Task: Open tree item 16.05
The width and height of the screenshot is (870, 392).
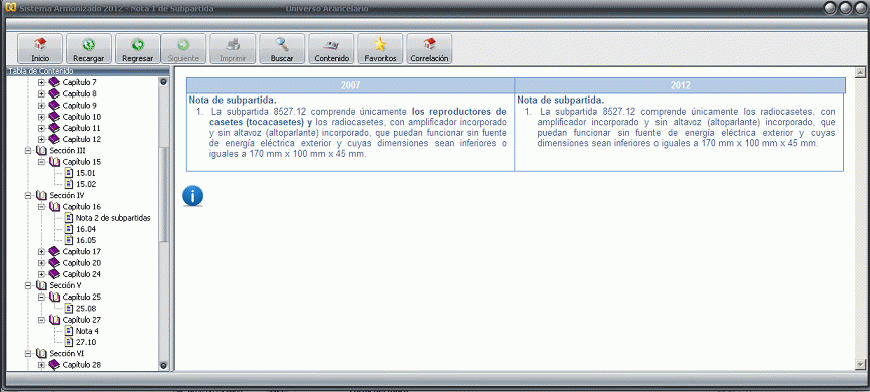Action: pos(86,240)
